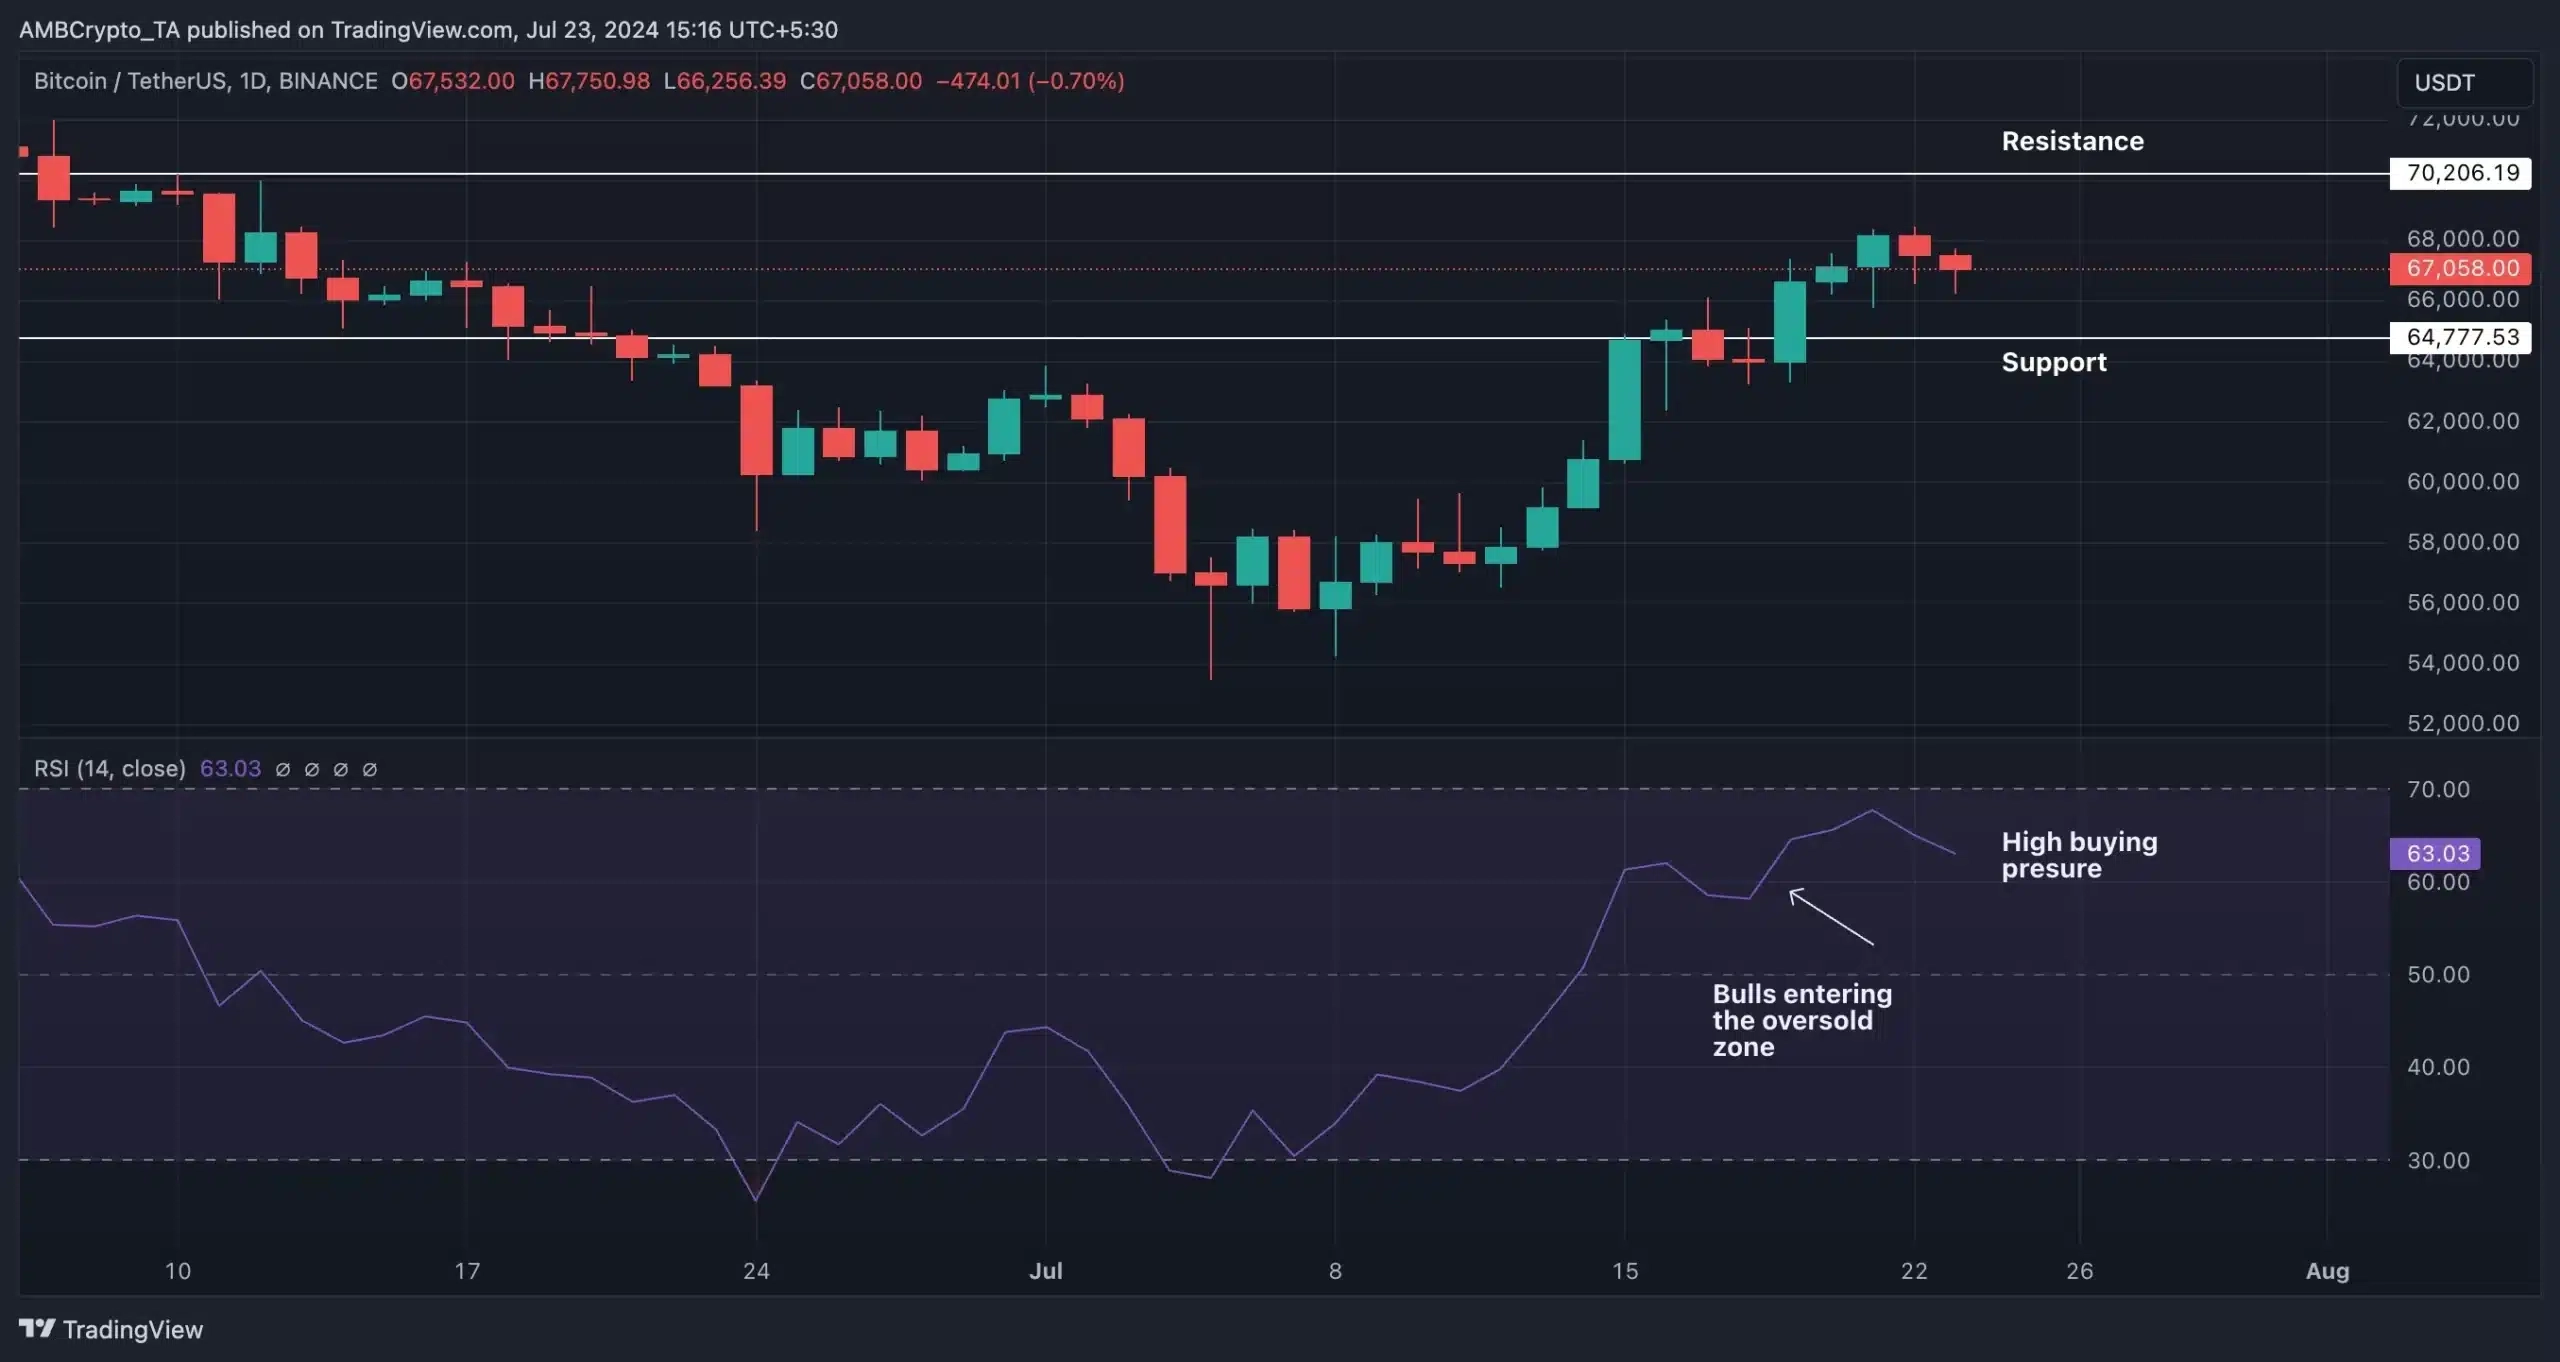2560x1362 pixels.
Task: Click the 'High buying presure' annotation
Action: point(2079,855)
